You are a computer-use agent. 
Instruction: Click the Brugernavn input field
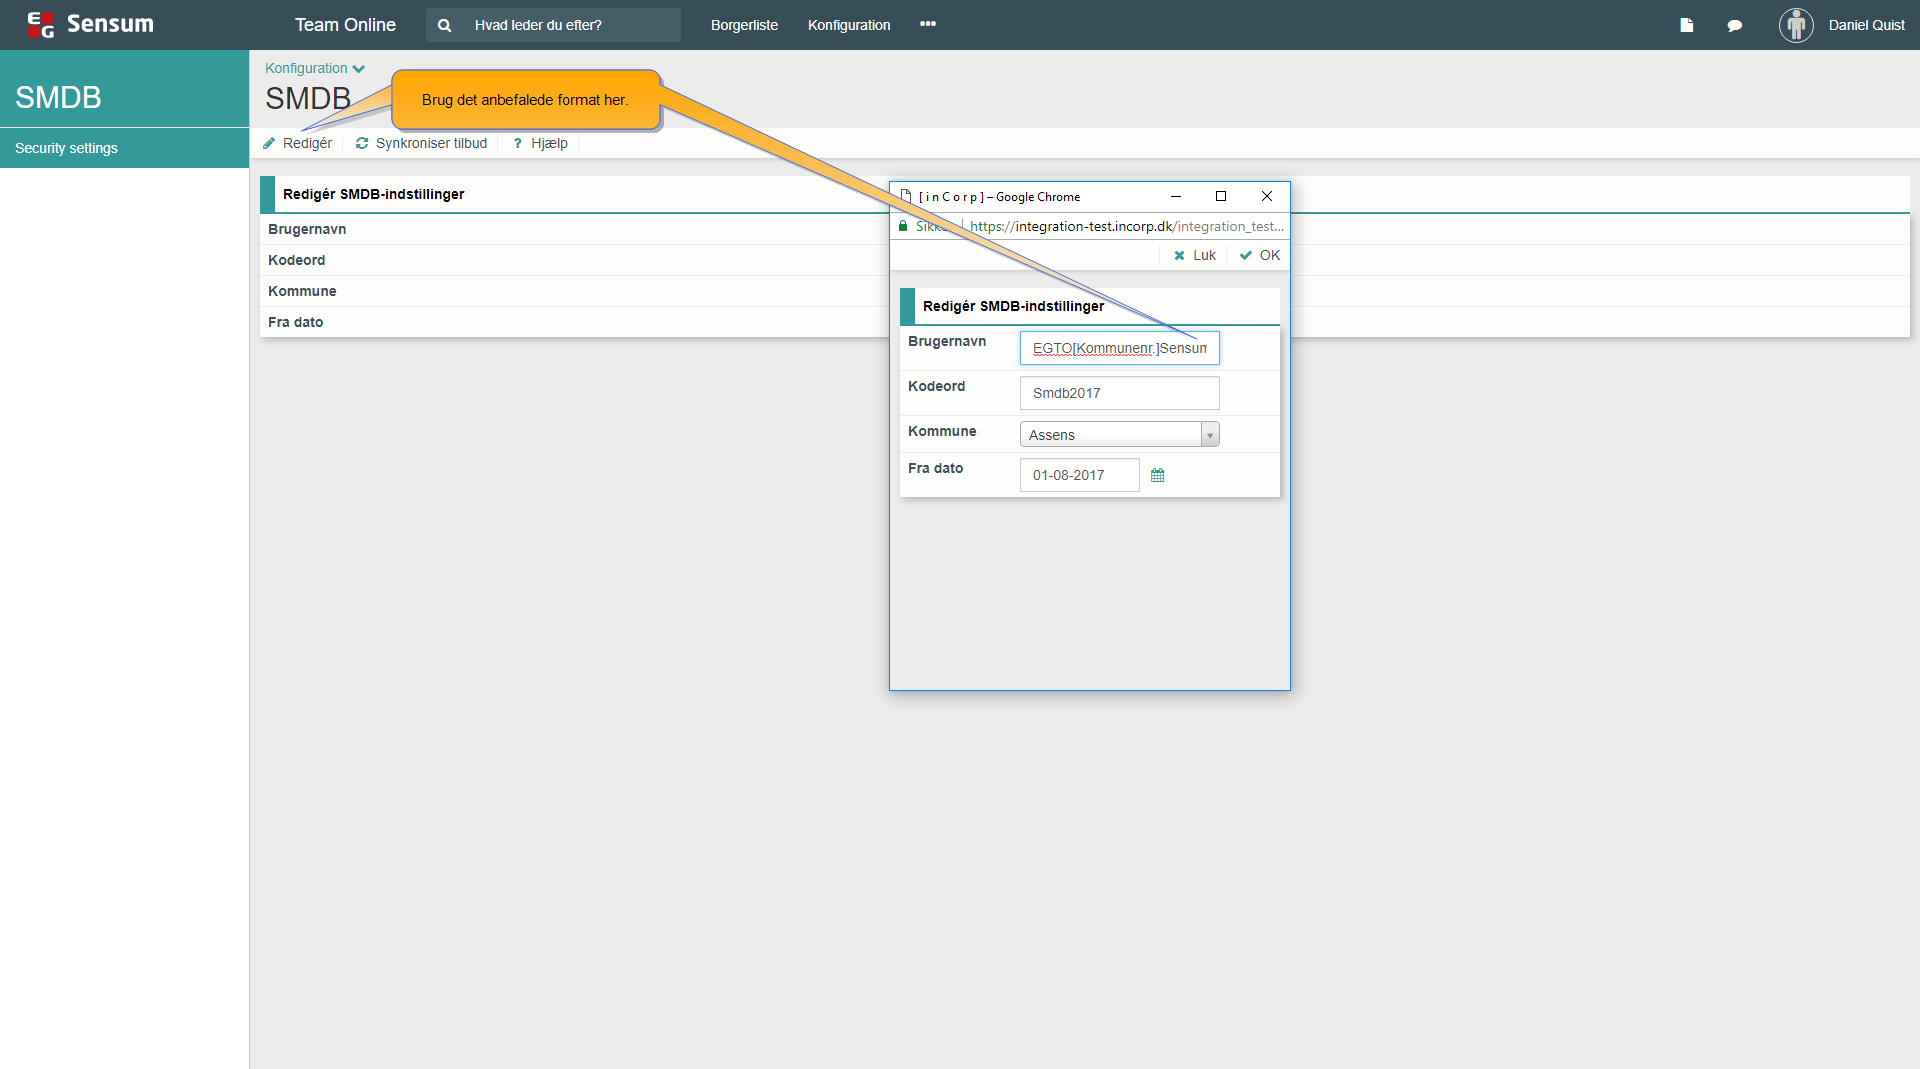tap(1119, 348)
